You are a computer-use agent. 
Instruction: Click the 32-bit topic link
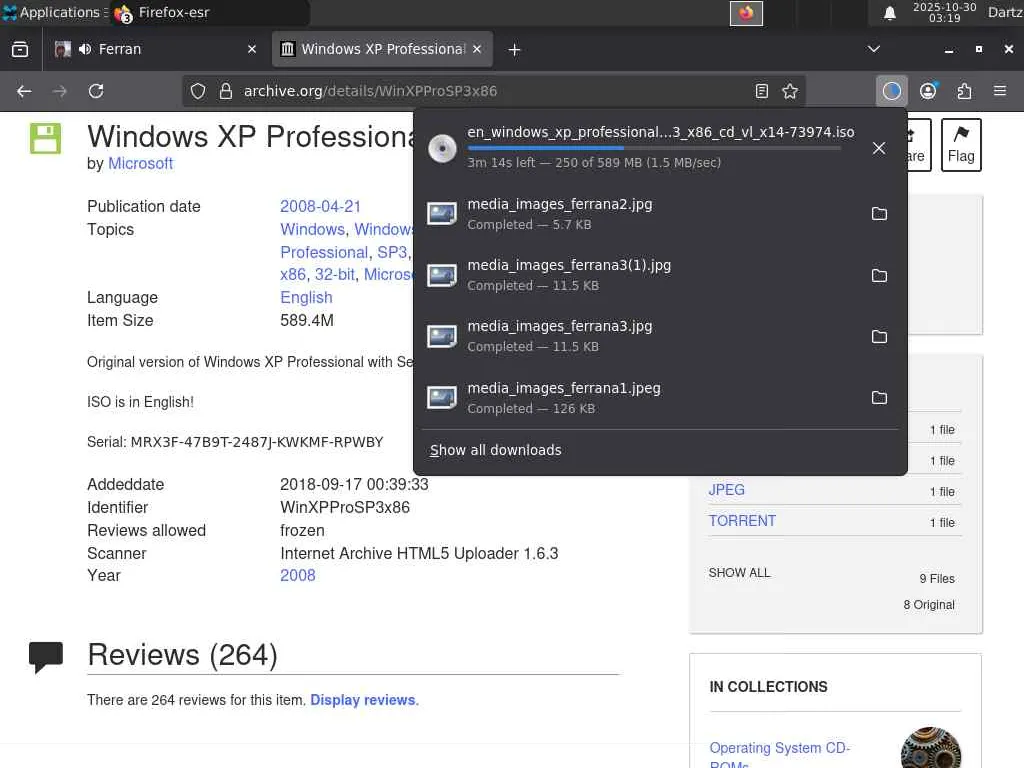pos(334,274)
